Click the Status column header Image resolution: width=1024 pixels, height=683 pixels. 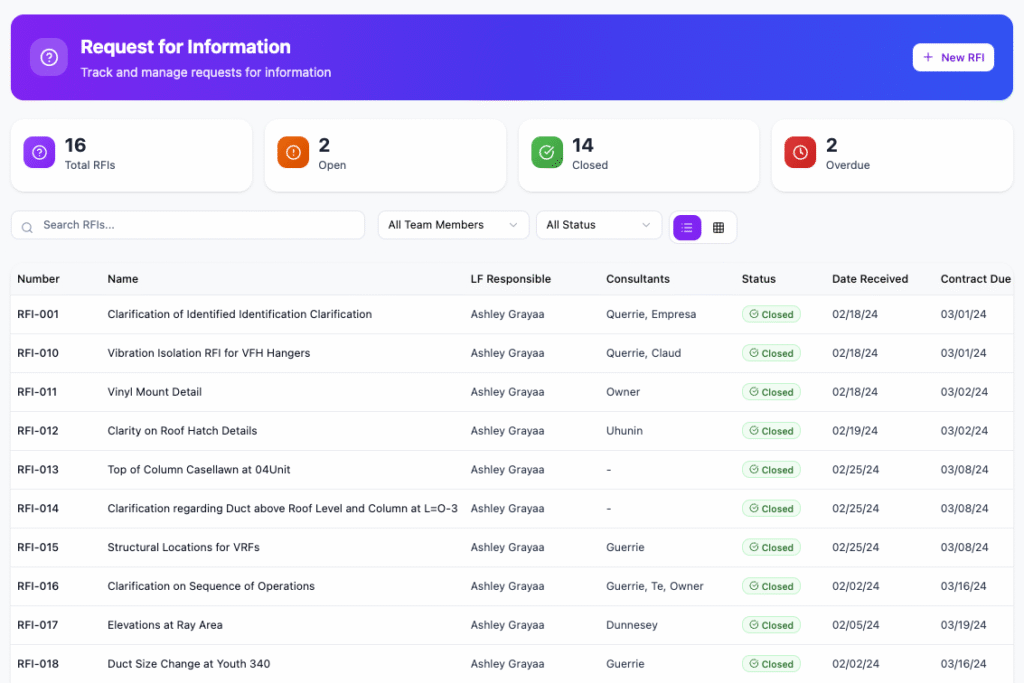[758, 279]
